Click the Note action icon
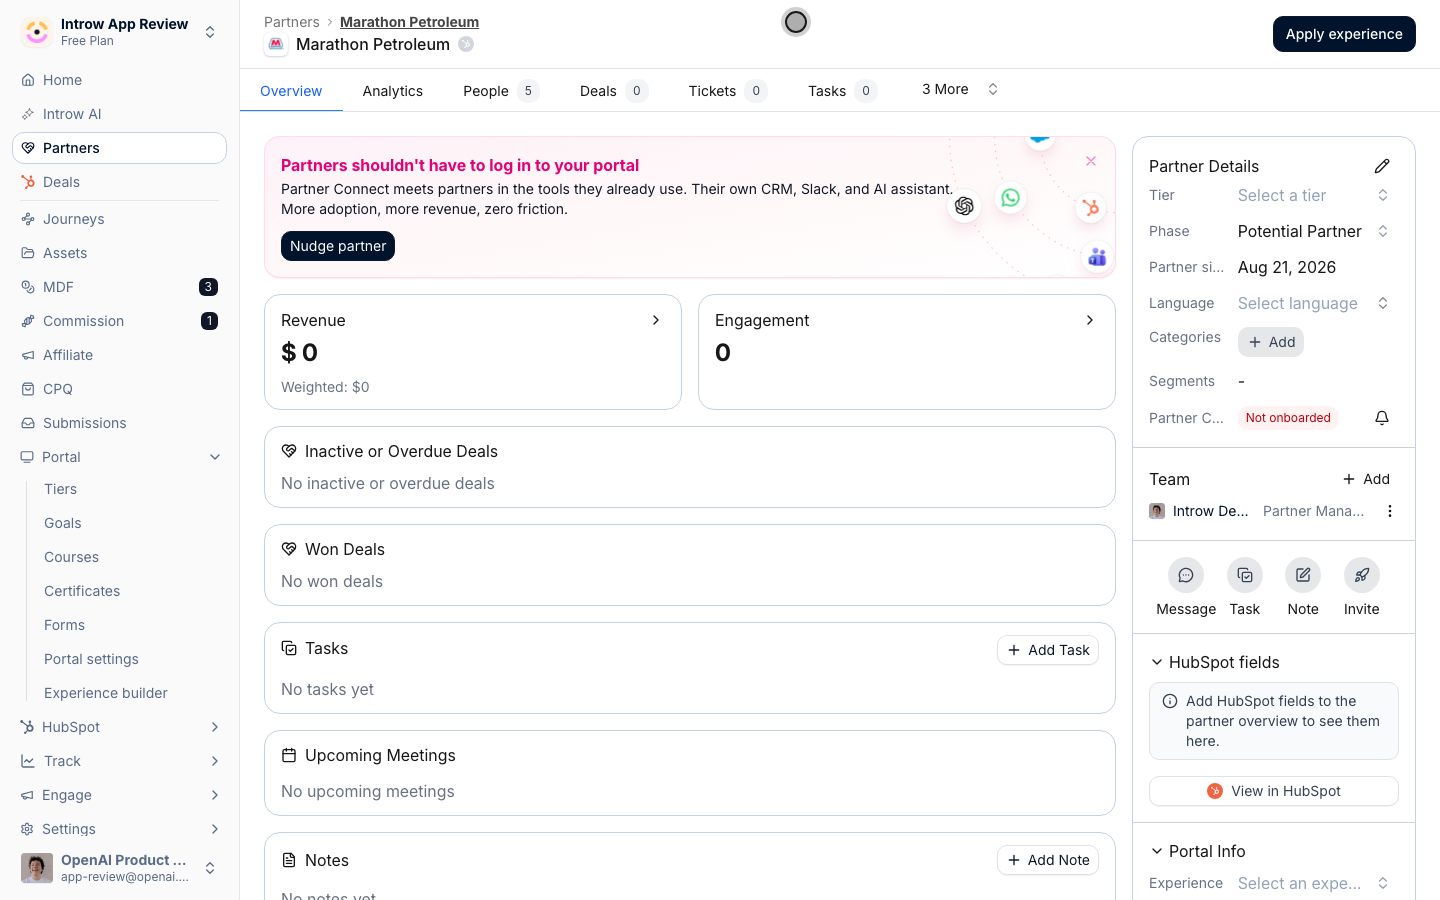 coord(1303,575)
